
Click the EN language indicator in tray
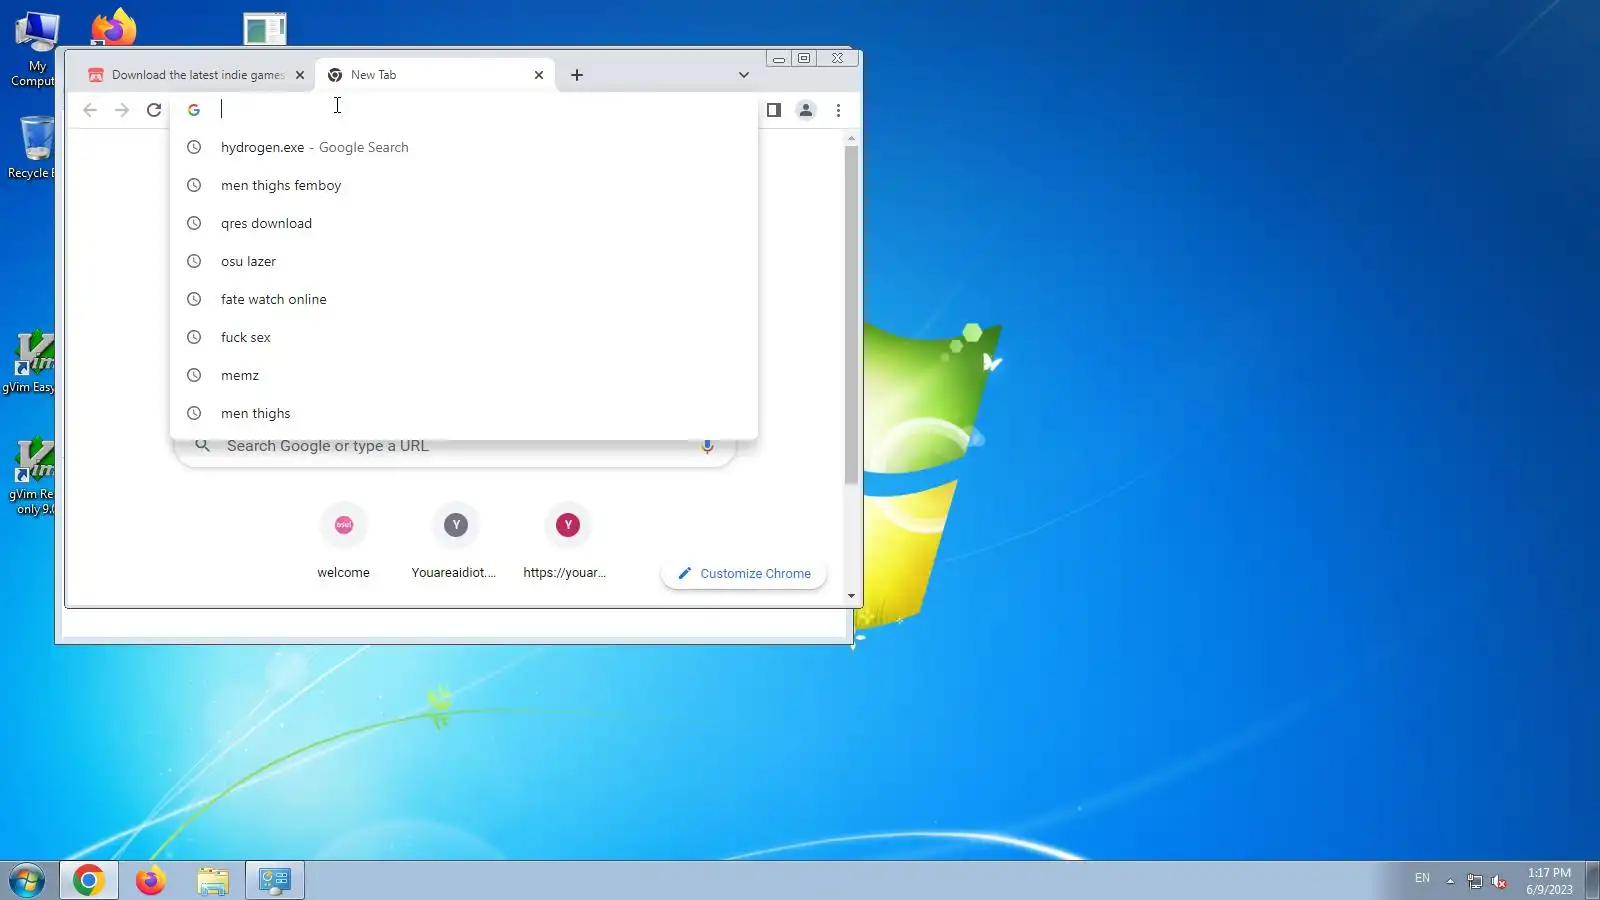[x=1422, y=878]
